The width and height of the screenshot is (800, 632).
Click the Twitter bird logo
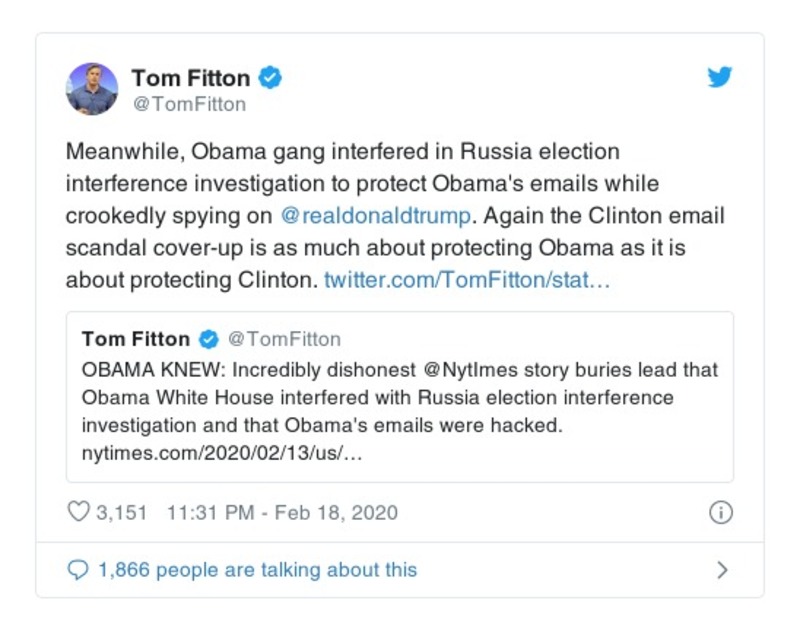720,77
